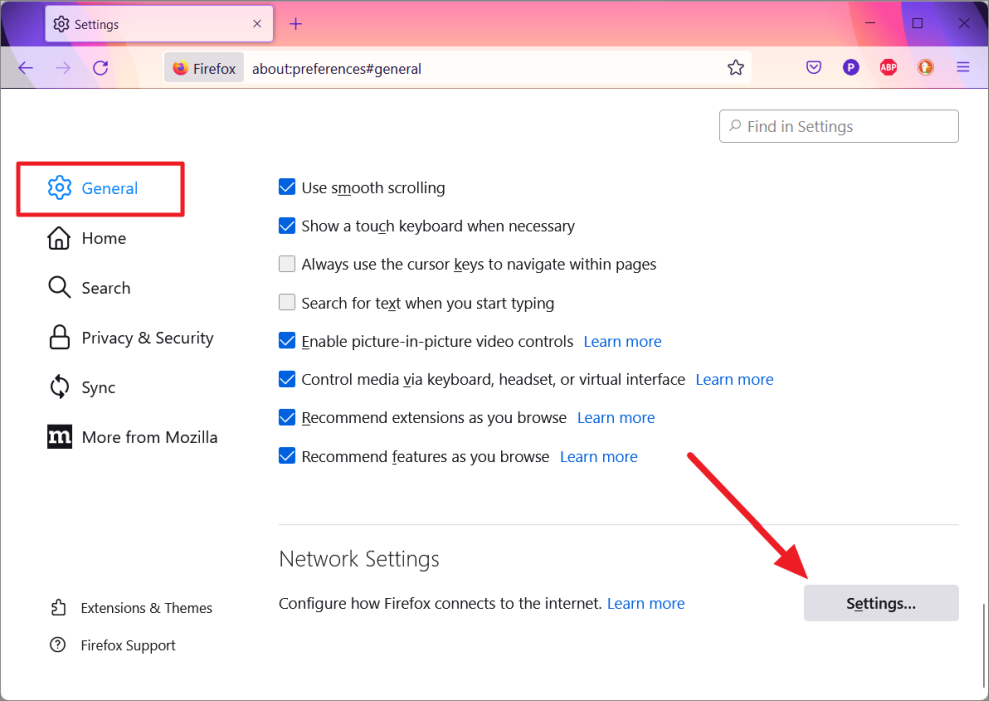This screenshot has height=701, width=989.
Task: Go back to the previous page
Action: (x=25, y=68)
